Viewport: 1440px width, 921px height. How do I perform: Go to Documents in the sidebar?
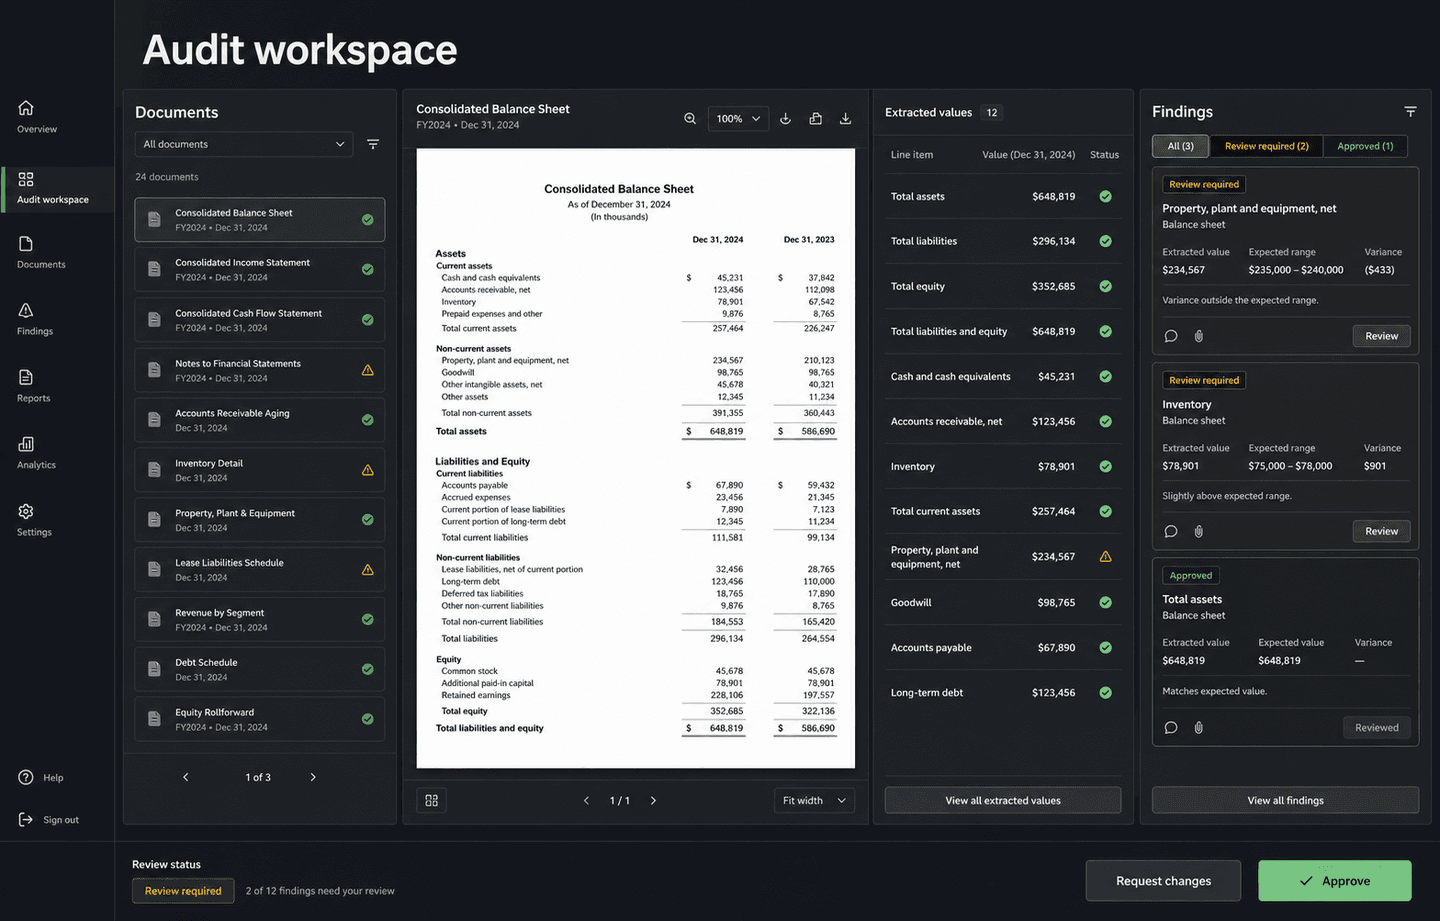click(x=41, y=253)
